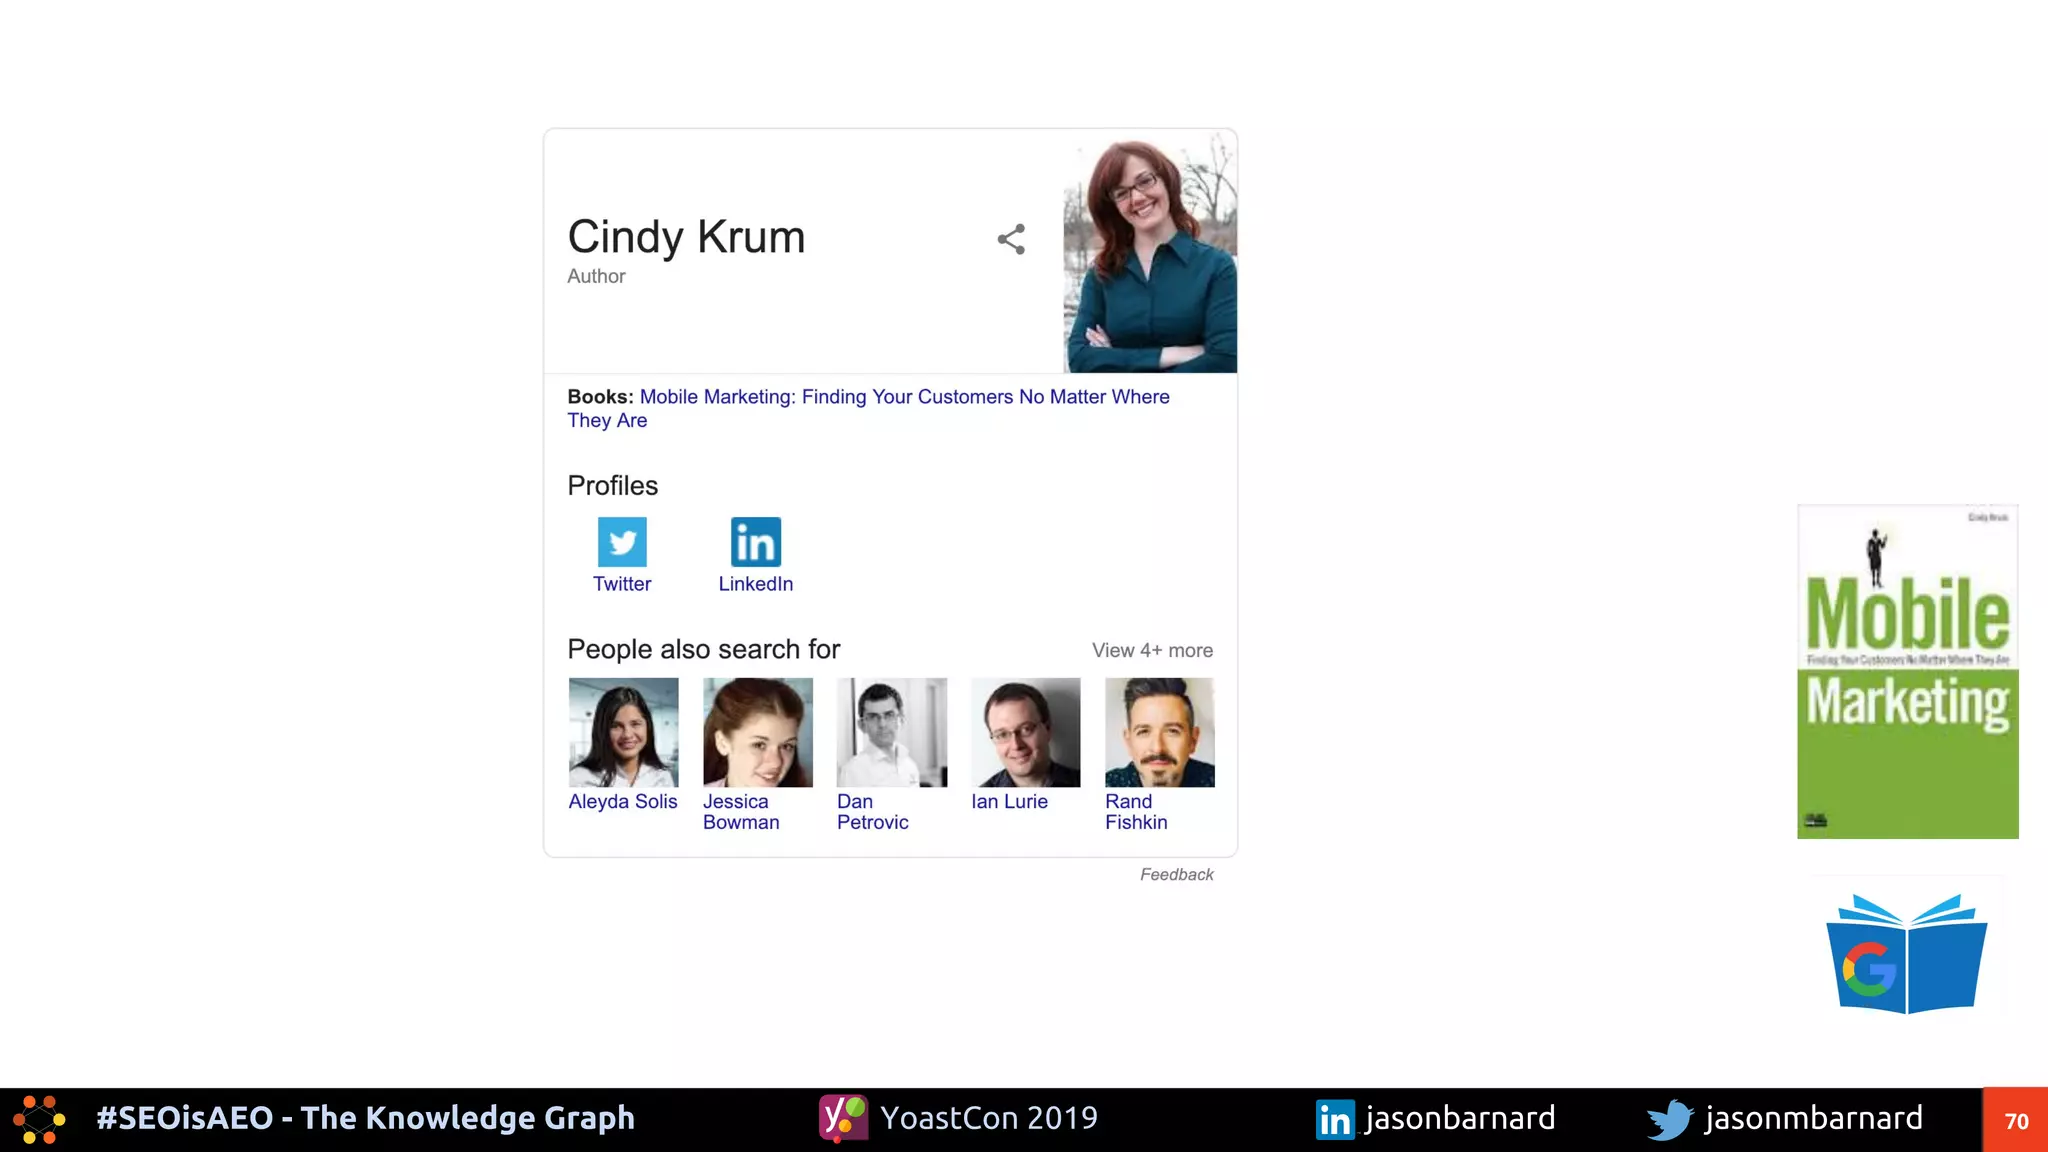Click the Books: label text
This screenshot has width=2048, height=1152.
point(600,397)
